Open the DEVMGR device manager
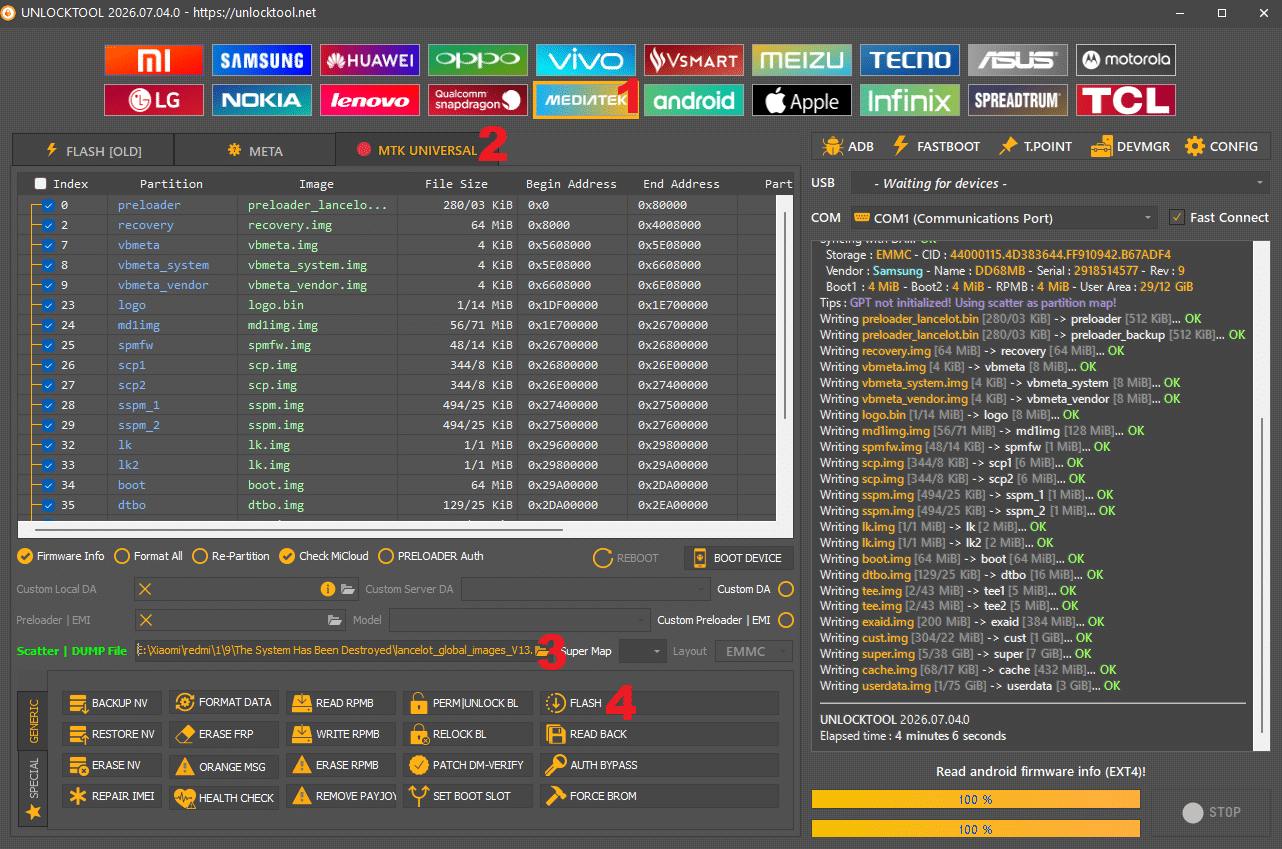Screen dimensions: 1282x849 1131,146
